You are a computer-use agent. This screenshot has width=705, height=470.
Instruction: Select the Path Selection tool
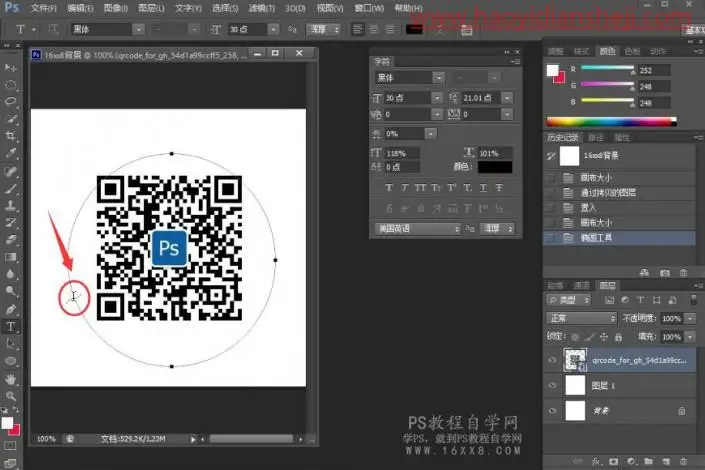click(x=10, y=344)
